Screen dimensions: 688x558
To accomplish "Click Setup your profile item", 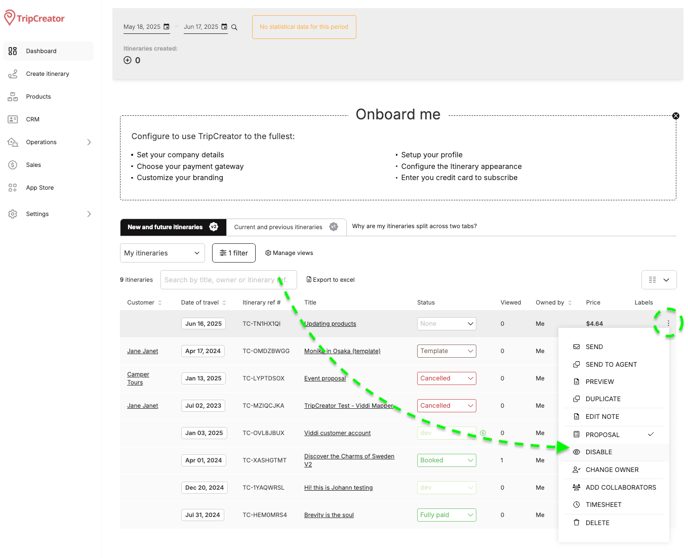I will 432,155.
